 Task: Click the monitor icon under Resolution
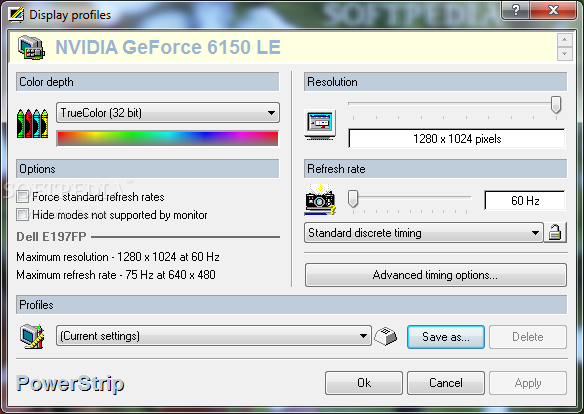pos(320,125)
